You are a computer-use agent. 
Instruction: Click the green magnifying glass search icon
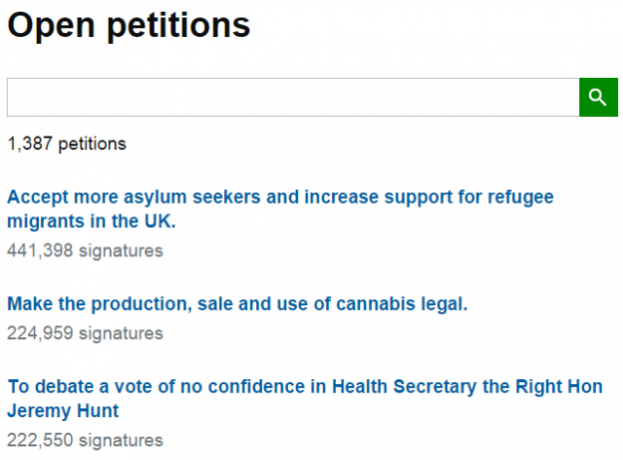click(598, 97)
